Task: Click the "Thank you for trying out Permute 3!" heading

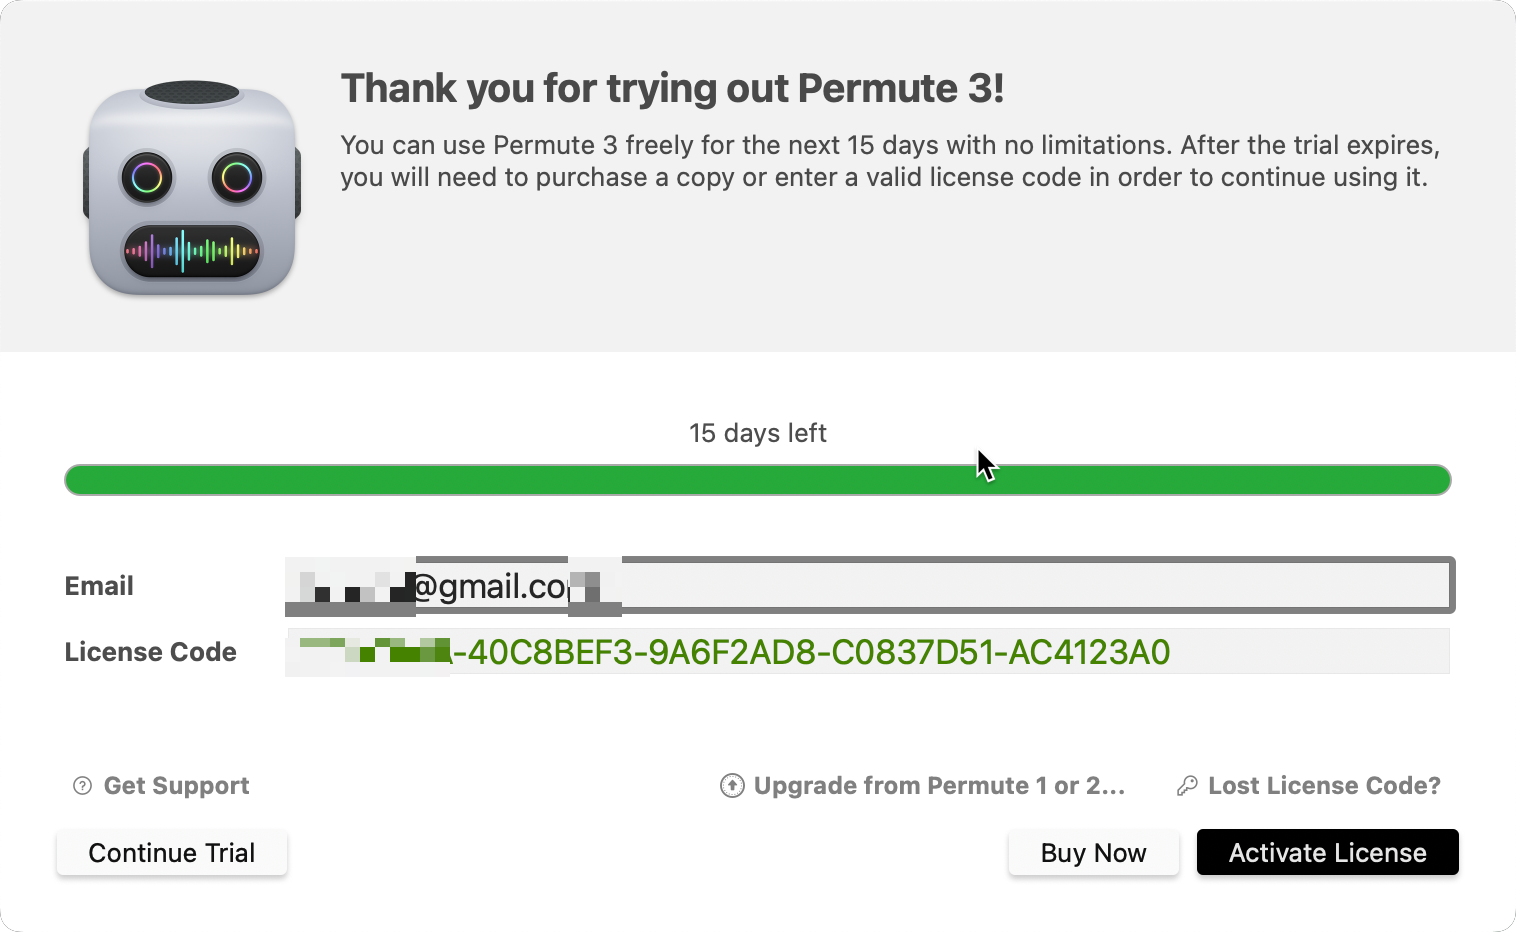Action: pyautogui.click(x=672, y=89)
